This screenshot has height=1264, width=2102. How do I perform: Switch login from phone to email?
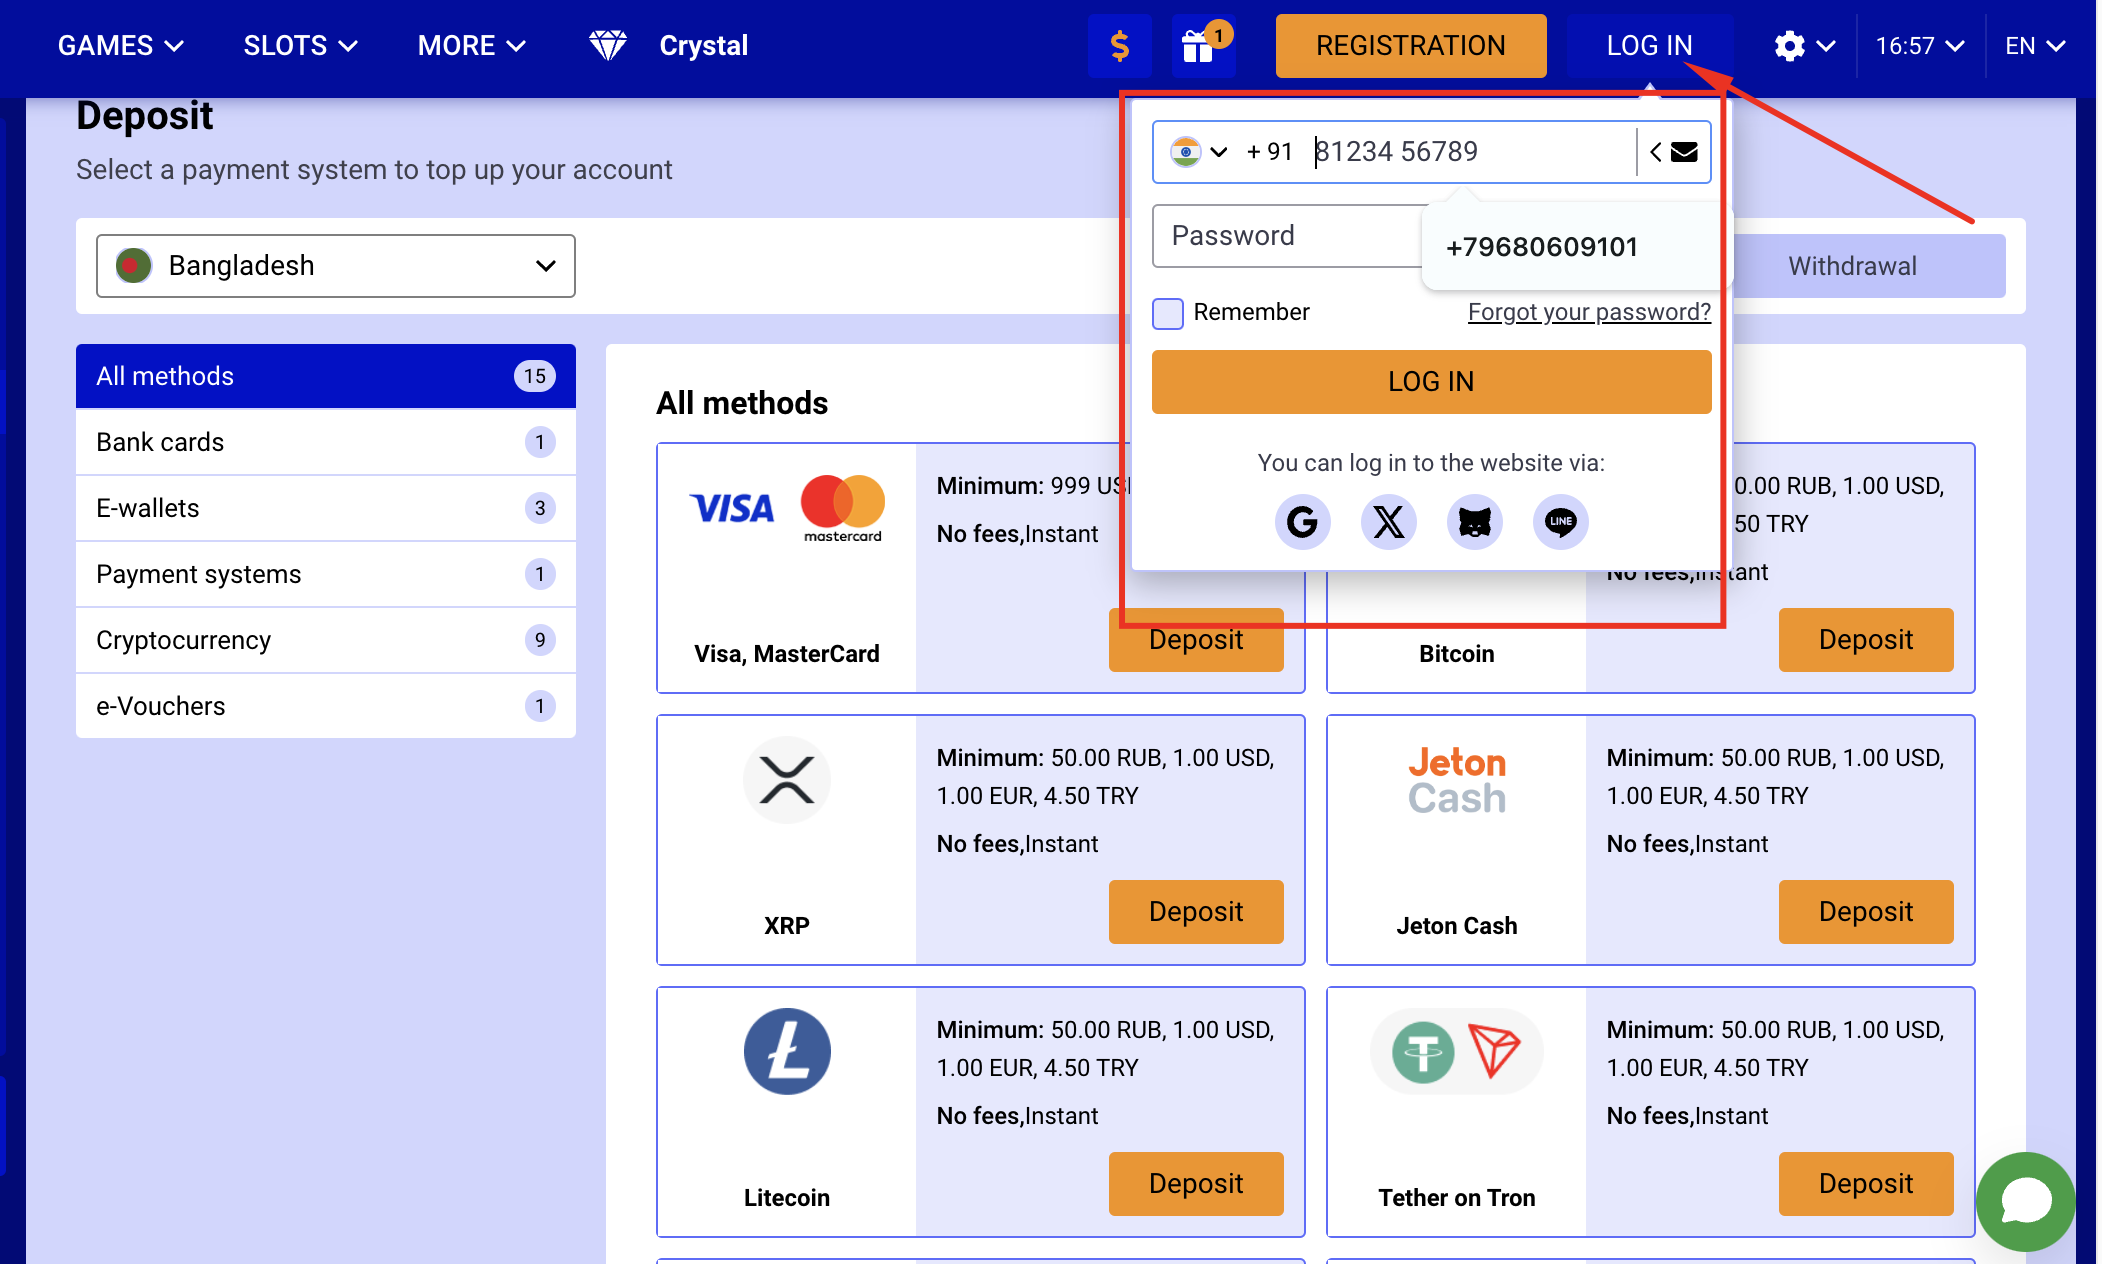[1683, 150]
